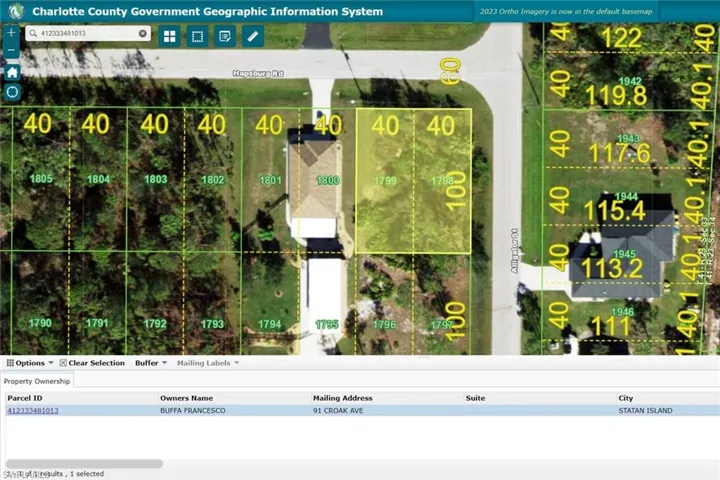The width and height of the screenshot is (720, 480).
Task: Open the attribute list tool icon
Action: pyautogui.click(x=225, y=36)
